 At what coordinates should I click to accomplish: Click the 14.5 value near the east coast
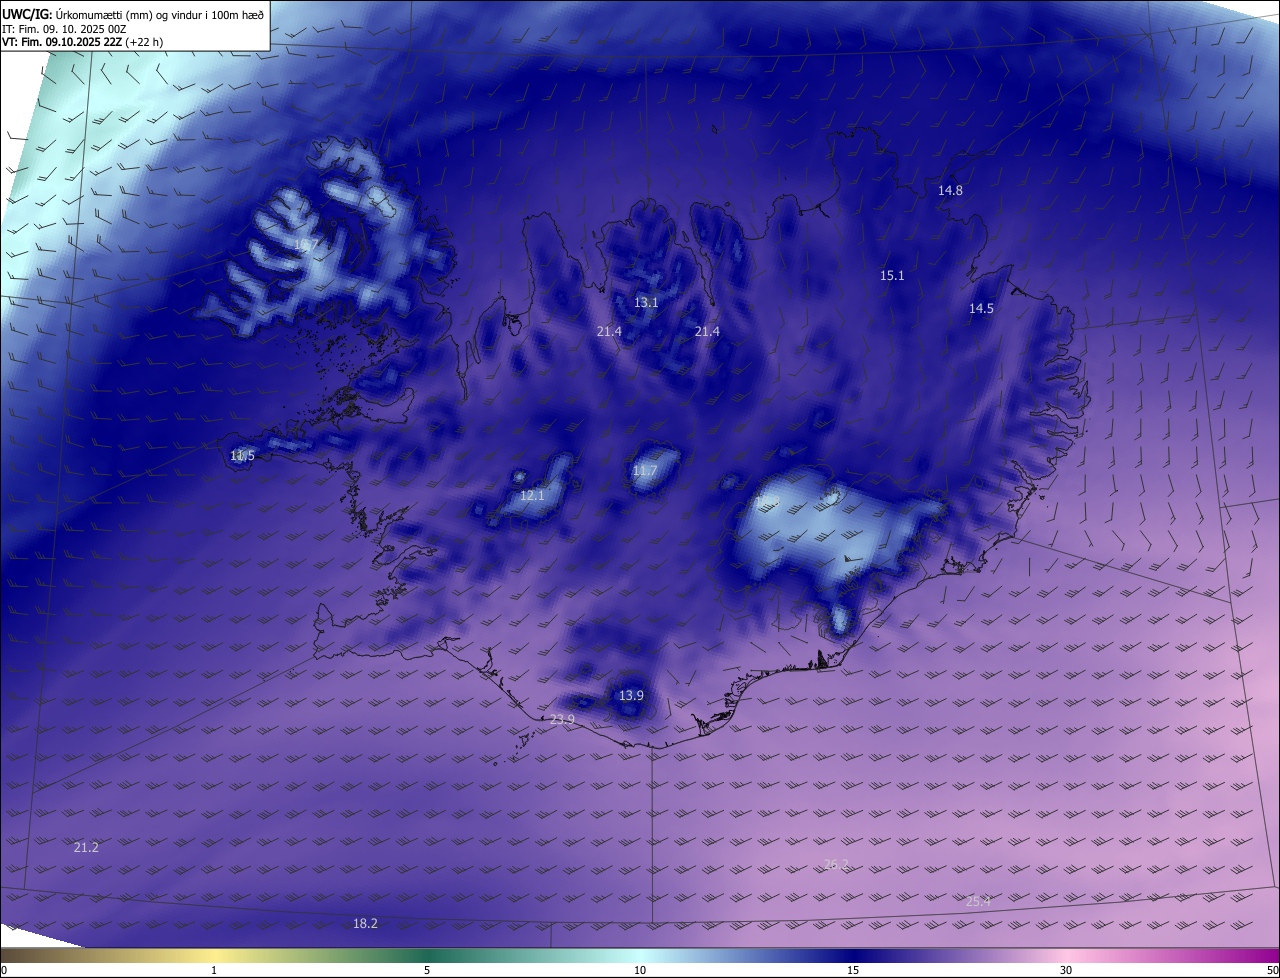coord(981,309)
